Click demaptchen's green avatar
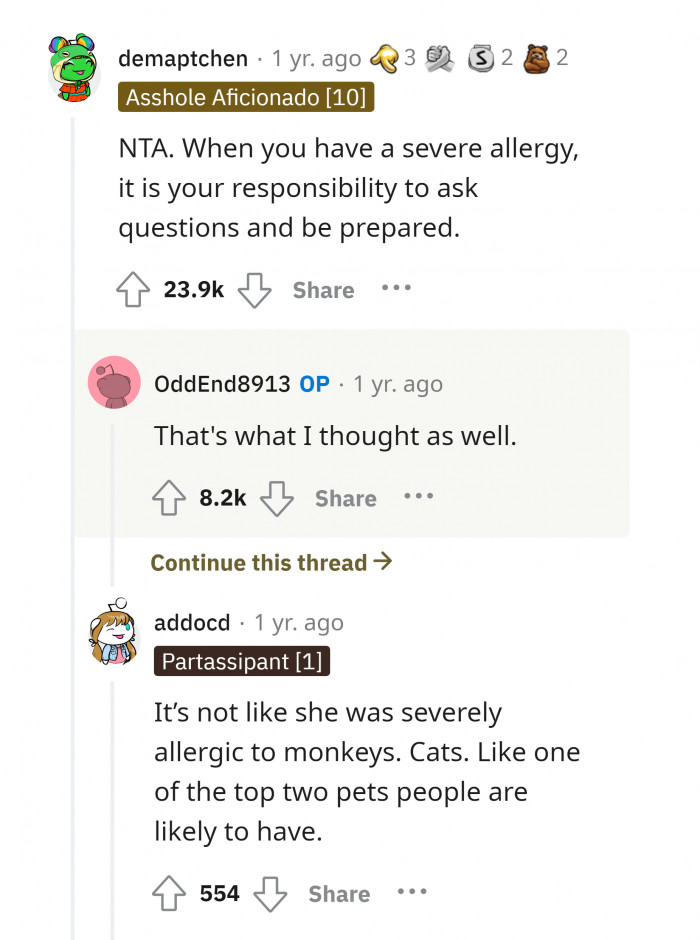 [x=71, y=67]
